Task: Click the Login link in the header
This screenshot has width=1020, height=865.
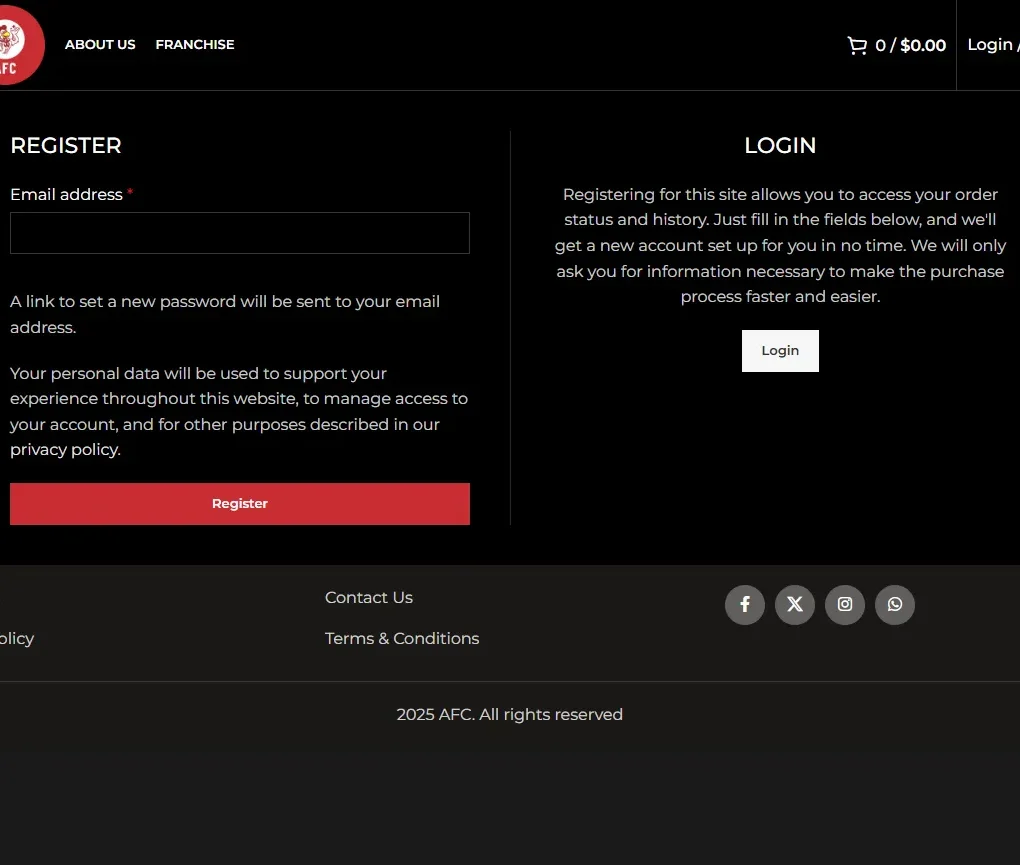Action: [991, 45]
